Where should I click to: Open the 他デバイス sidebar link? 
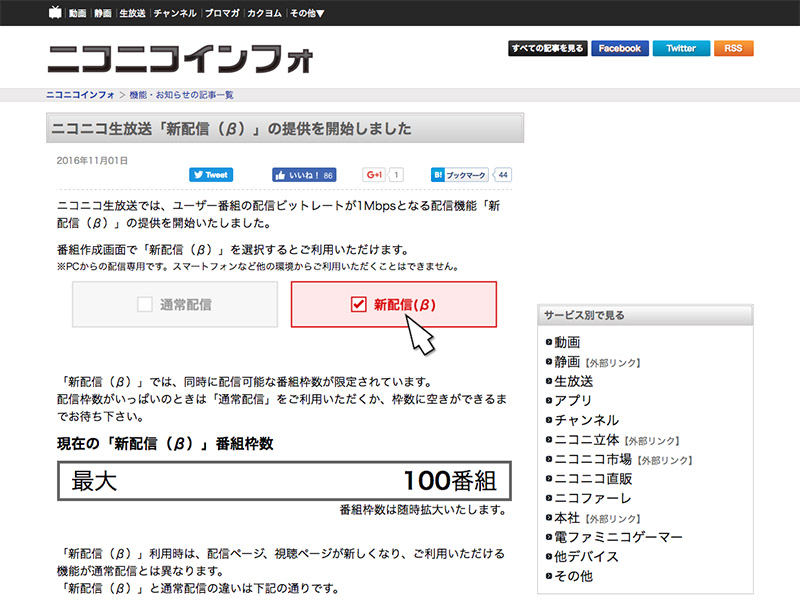[x=587, y=556]
